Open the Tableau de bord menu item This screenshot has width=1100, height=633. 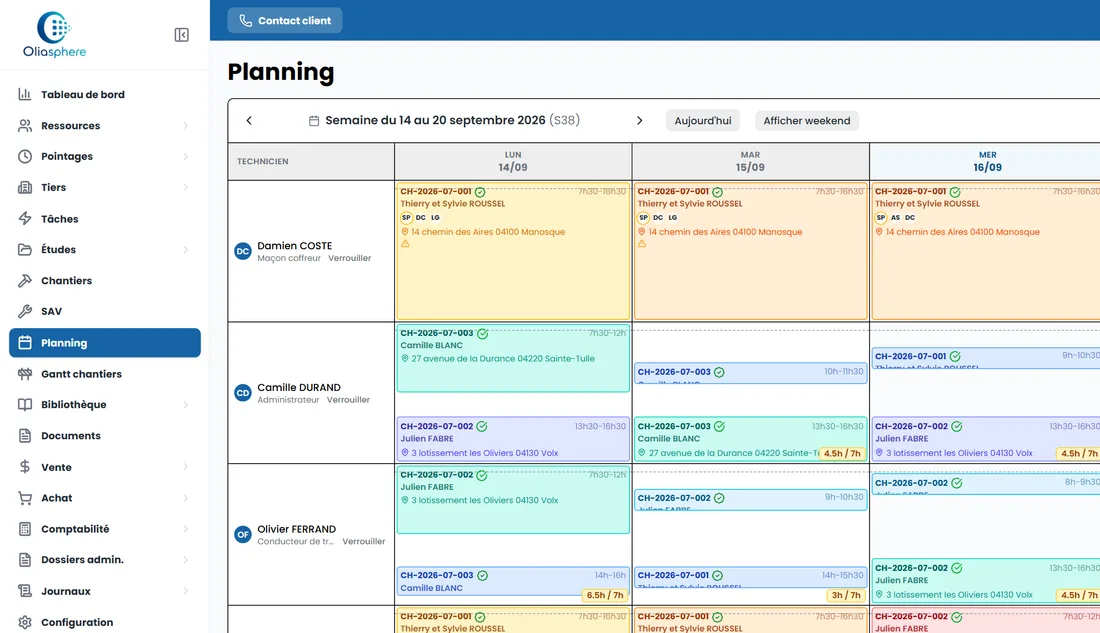point(105,94)
